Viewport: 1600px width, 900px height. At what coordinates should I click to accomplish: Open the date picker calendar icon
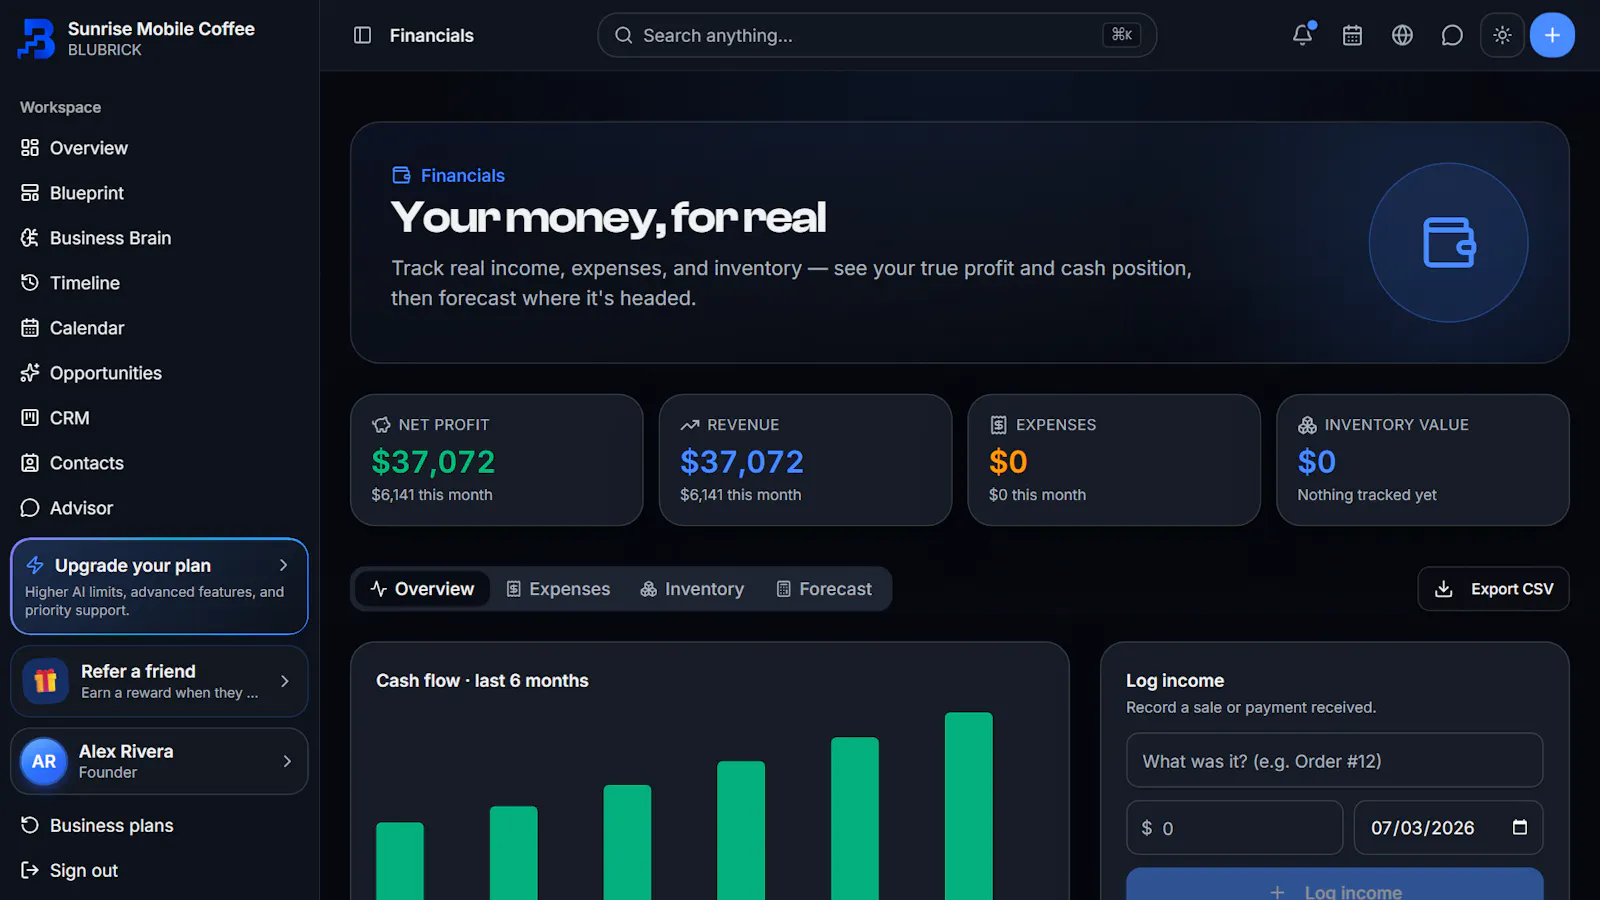click(x=1520, y=827)
